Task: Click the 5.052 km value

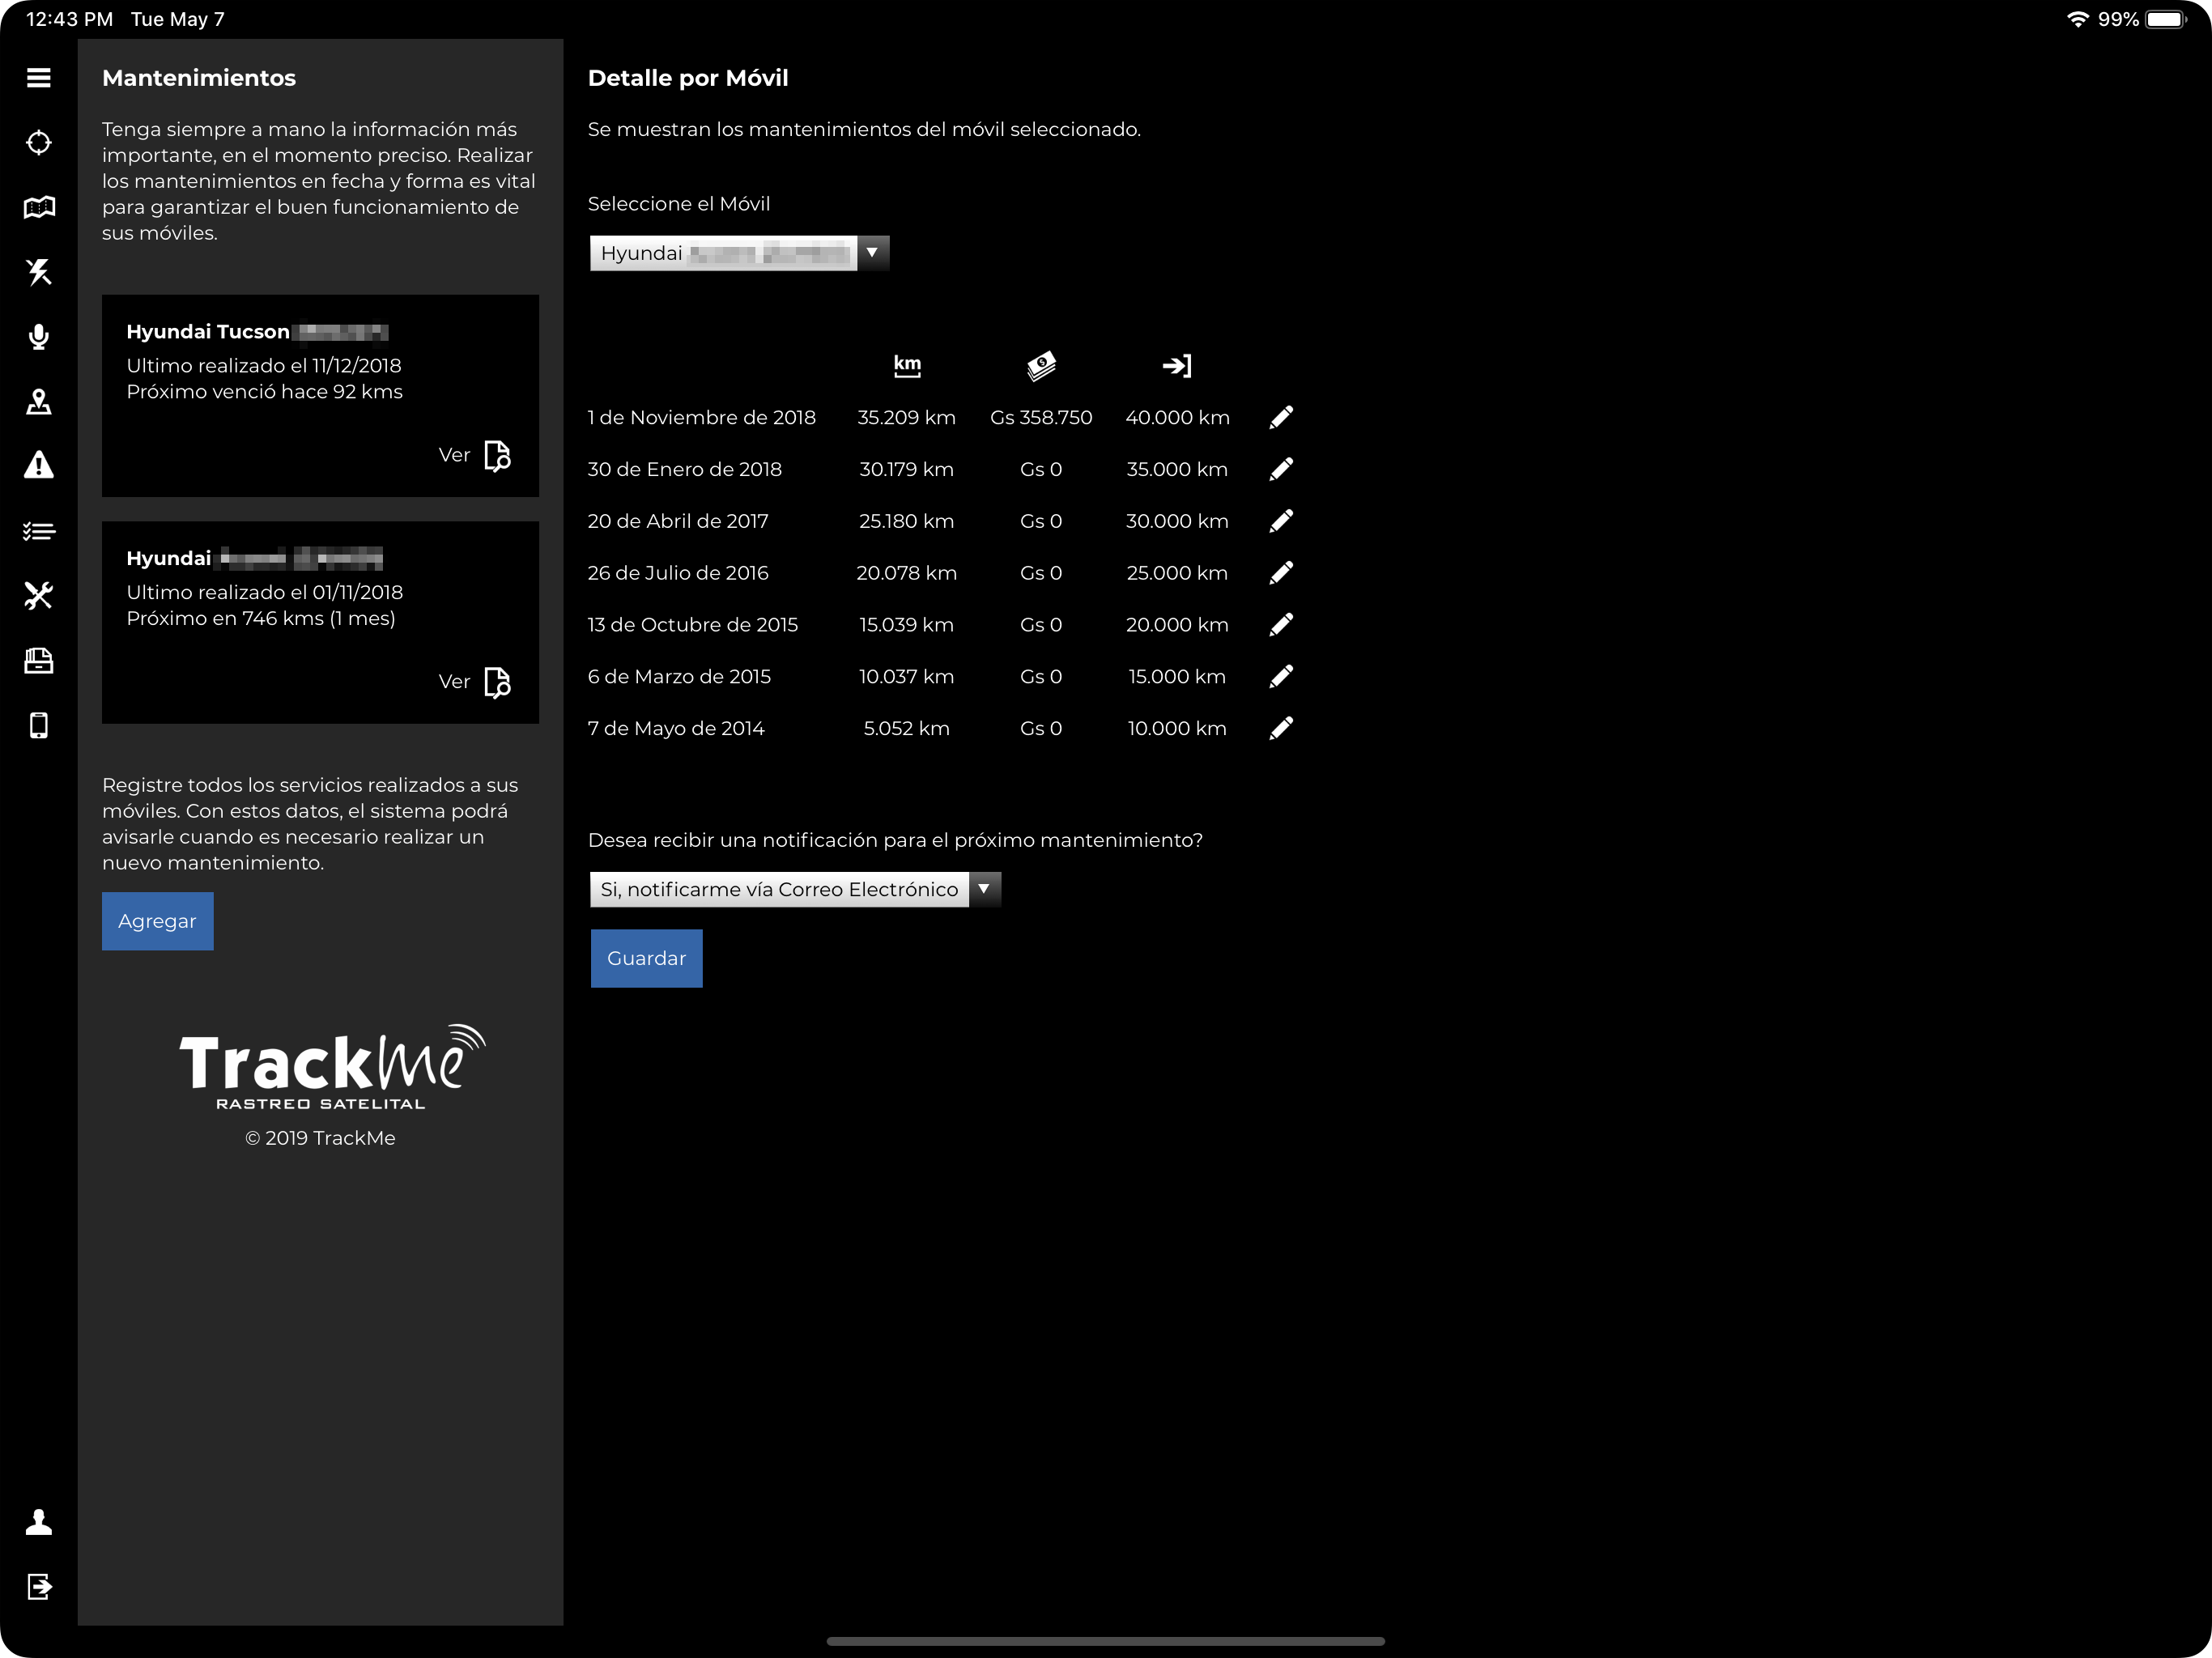Action: coord(906,728)
